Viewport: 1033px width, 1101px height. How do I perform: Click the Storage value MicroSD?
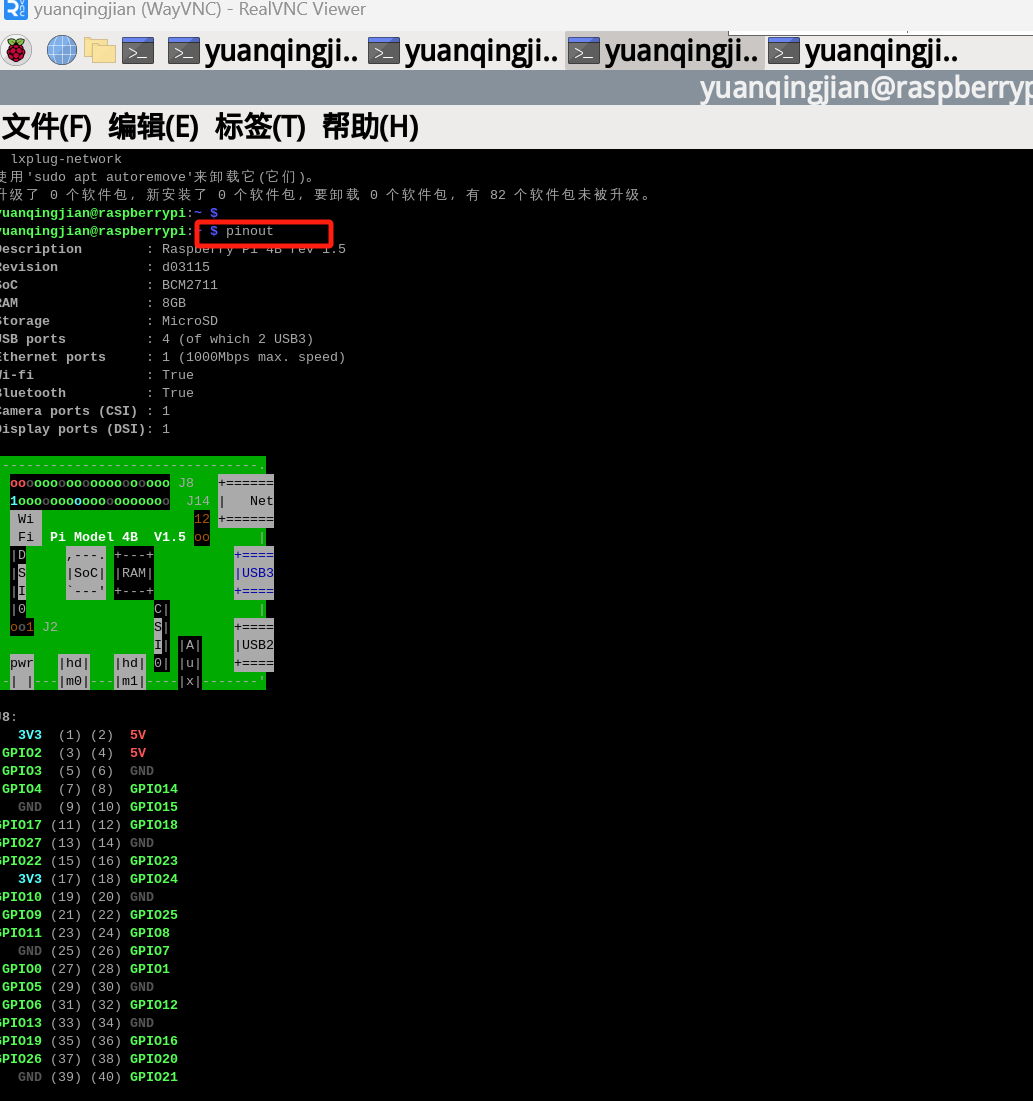coord(190,321)
